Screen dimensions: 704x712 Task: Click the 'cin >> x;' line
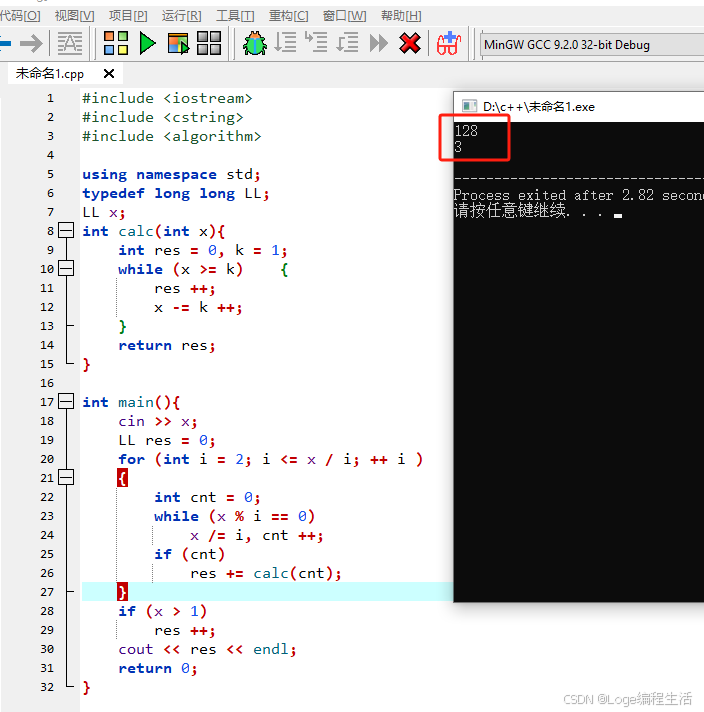(158, 421)
